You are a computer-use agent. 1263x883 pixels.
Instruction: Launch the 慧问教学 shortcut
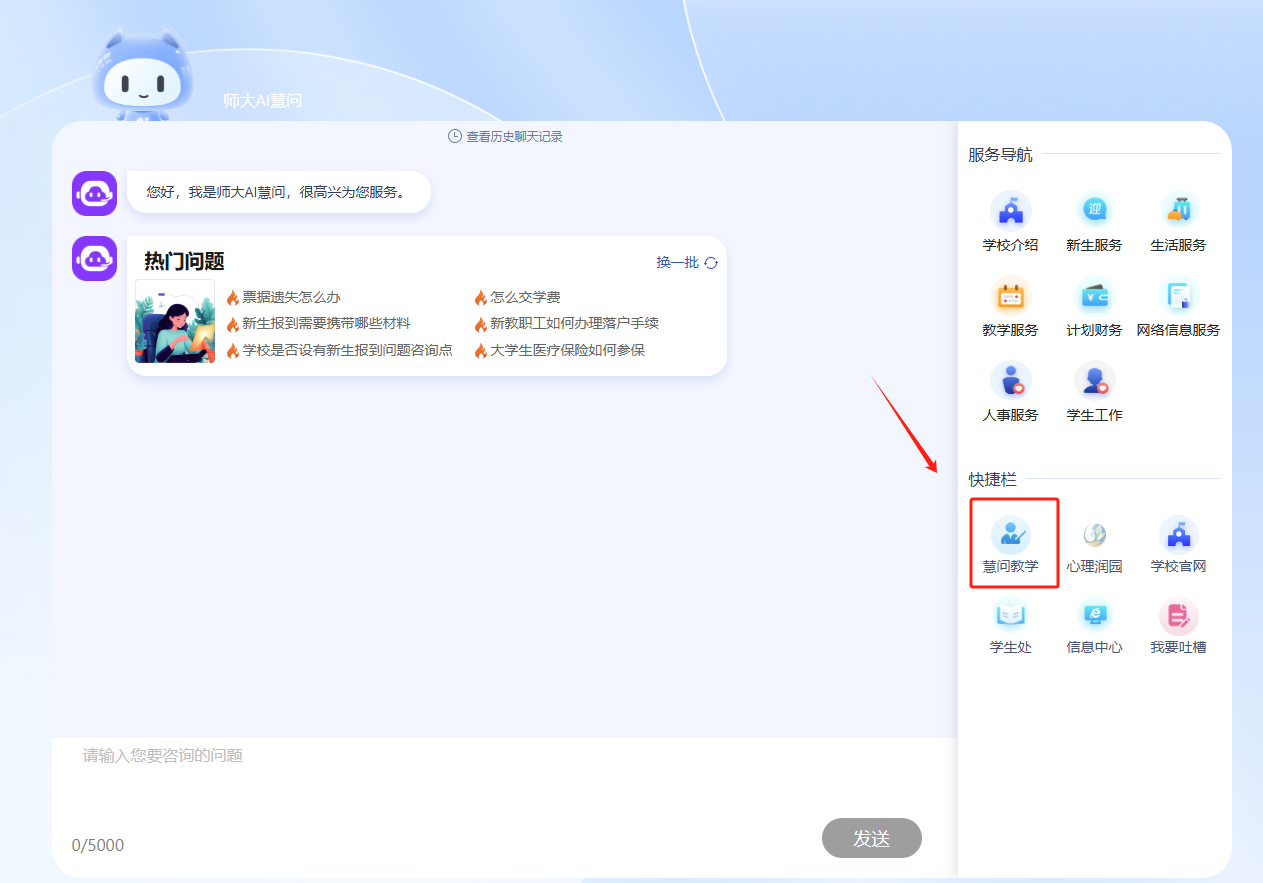[1010, 544]
